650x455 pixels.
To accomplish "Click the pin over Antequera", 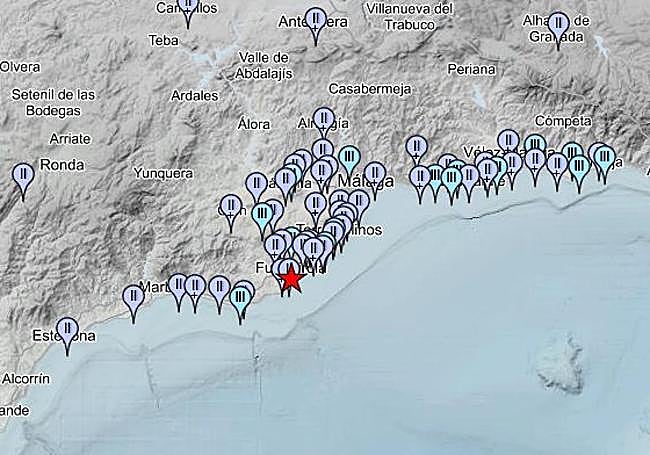I will tap(316, 20).
